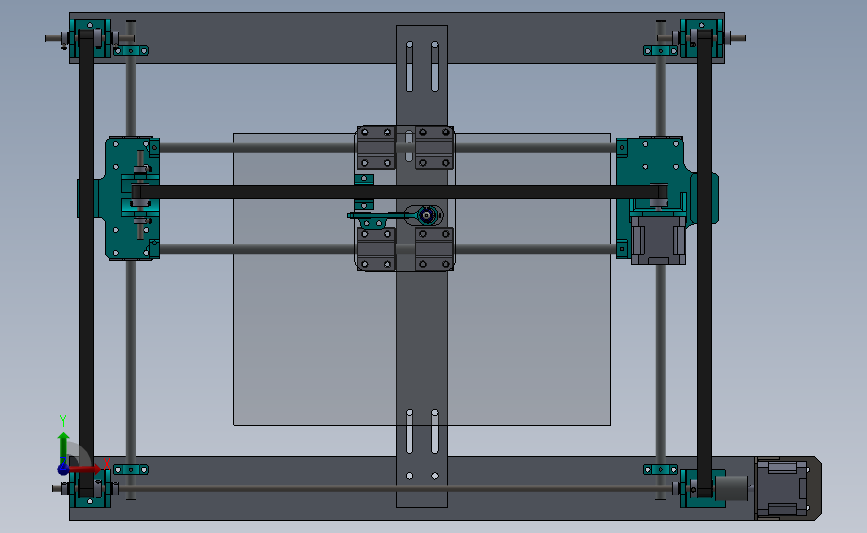Viewport: 867px width, 533px height.
Task: Click the blue Z axis ball of the triad
Action: [64, 469]
